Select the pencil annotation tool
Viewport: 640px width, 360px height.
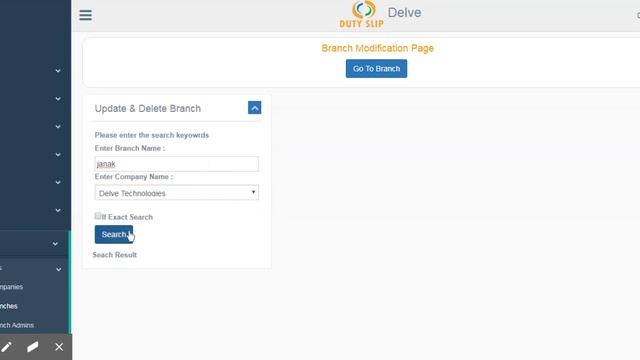click(x=7, y=347)
